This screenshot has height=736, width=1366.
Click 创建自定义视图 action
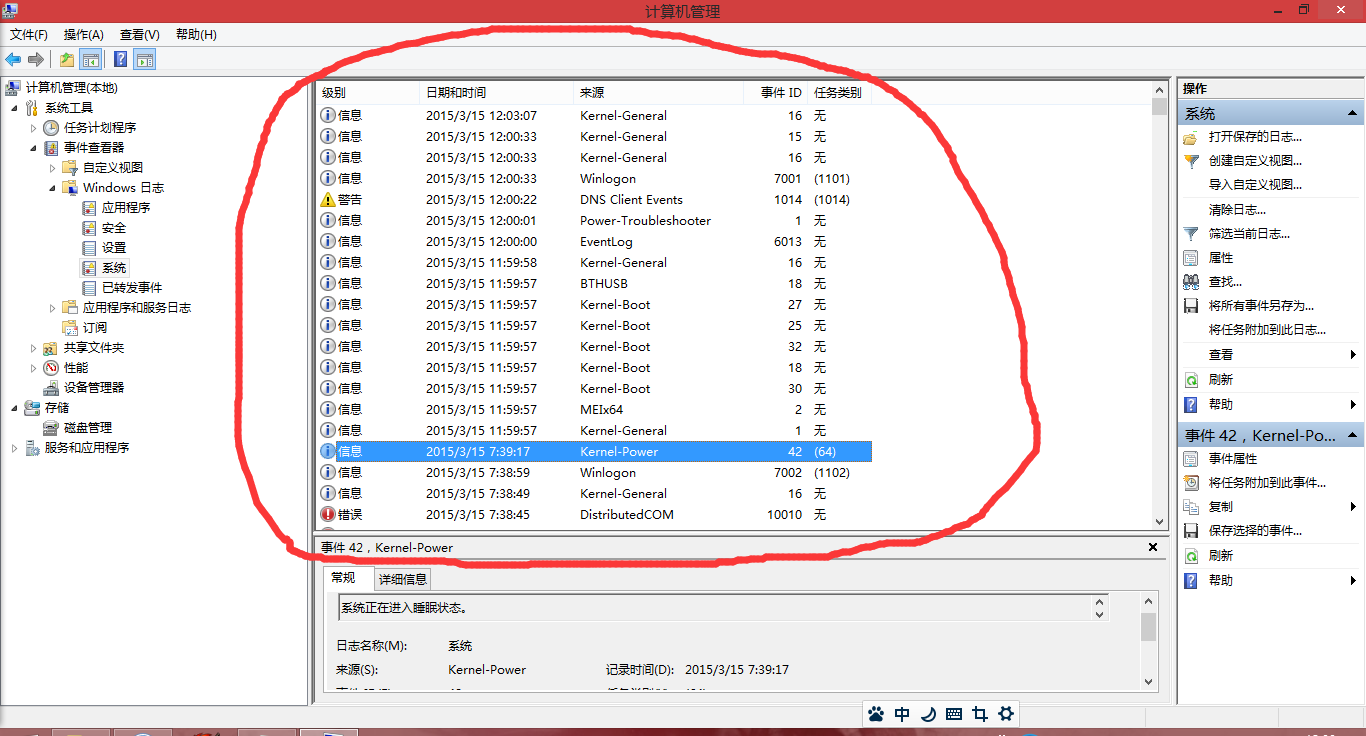(1255, 161)
